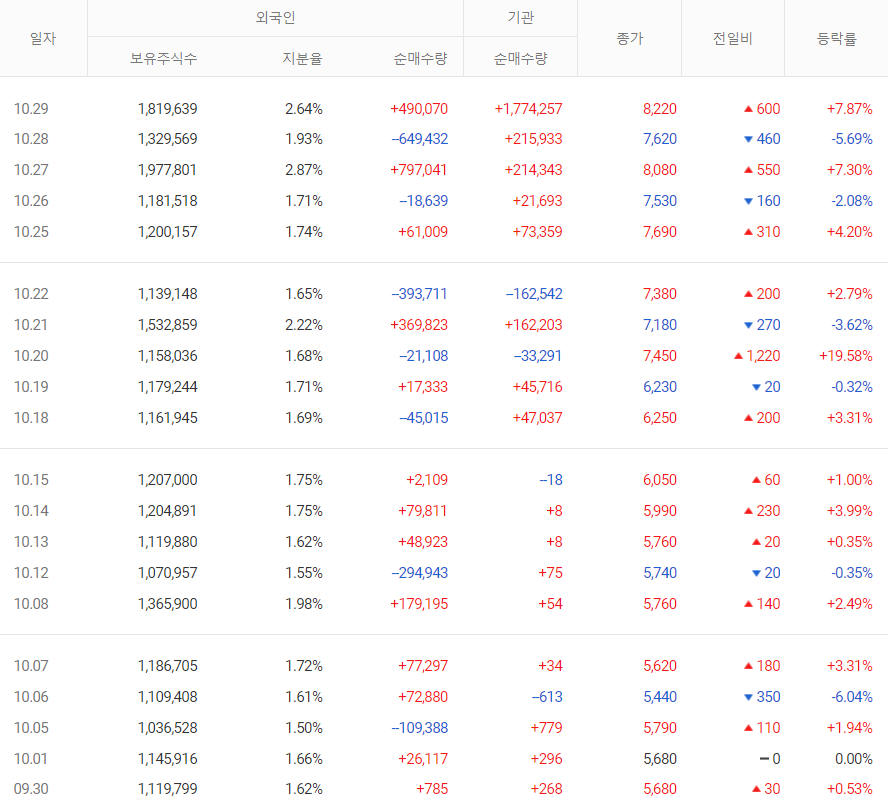Viewport: 894px width, 808px height.
Task: Click the up arrow beside 230
Action: coord(749,510)
